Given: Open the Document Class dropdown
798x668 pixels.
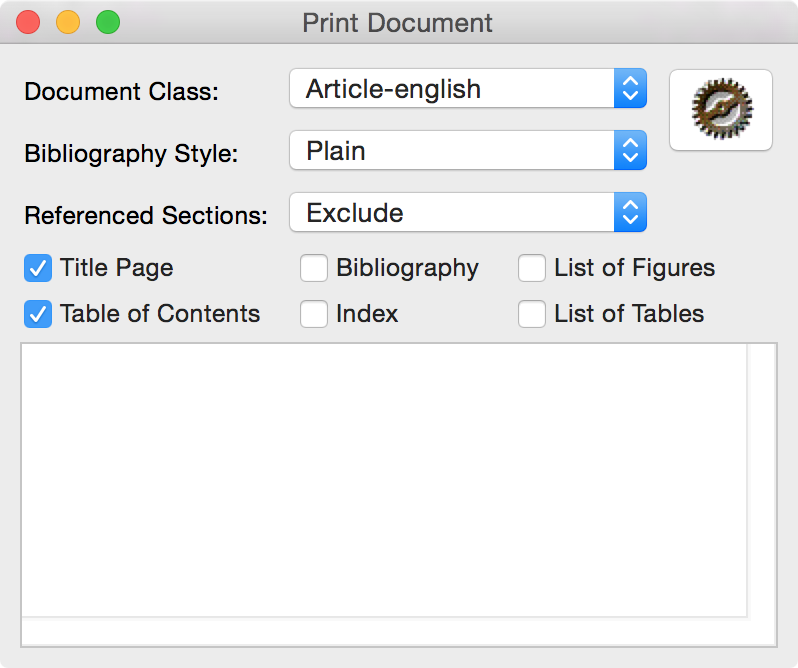Looking at the screenshot, I should [x=468, y=89].
